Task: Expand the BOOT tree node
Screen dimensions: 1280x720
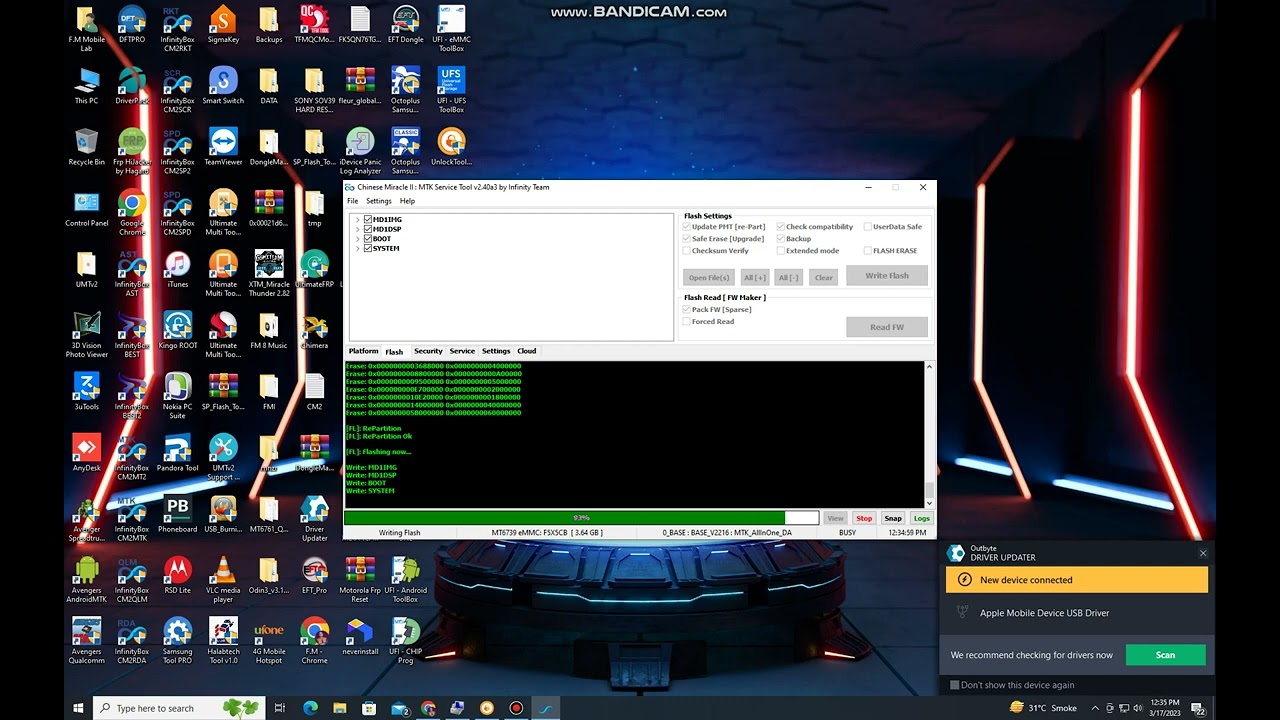Action: point(358,239)
